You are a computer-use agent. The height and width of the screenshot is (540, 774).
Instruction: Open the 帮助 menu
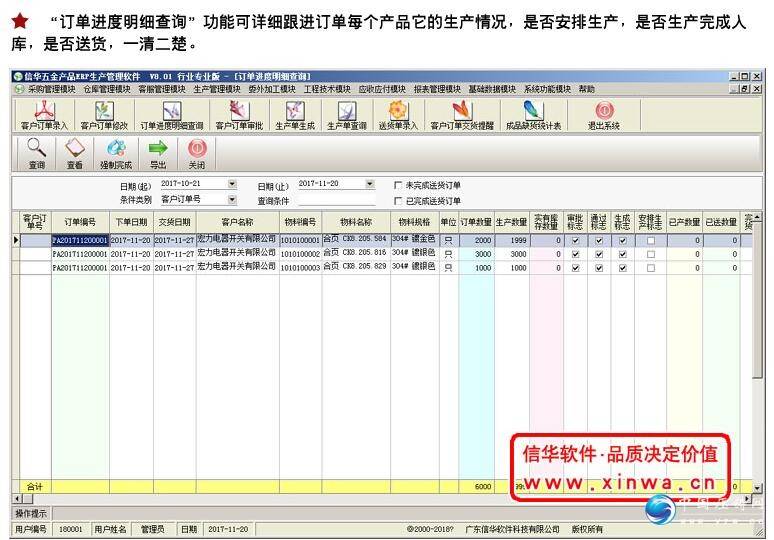tap(586, 89)
